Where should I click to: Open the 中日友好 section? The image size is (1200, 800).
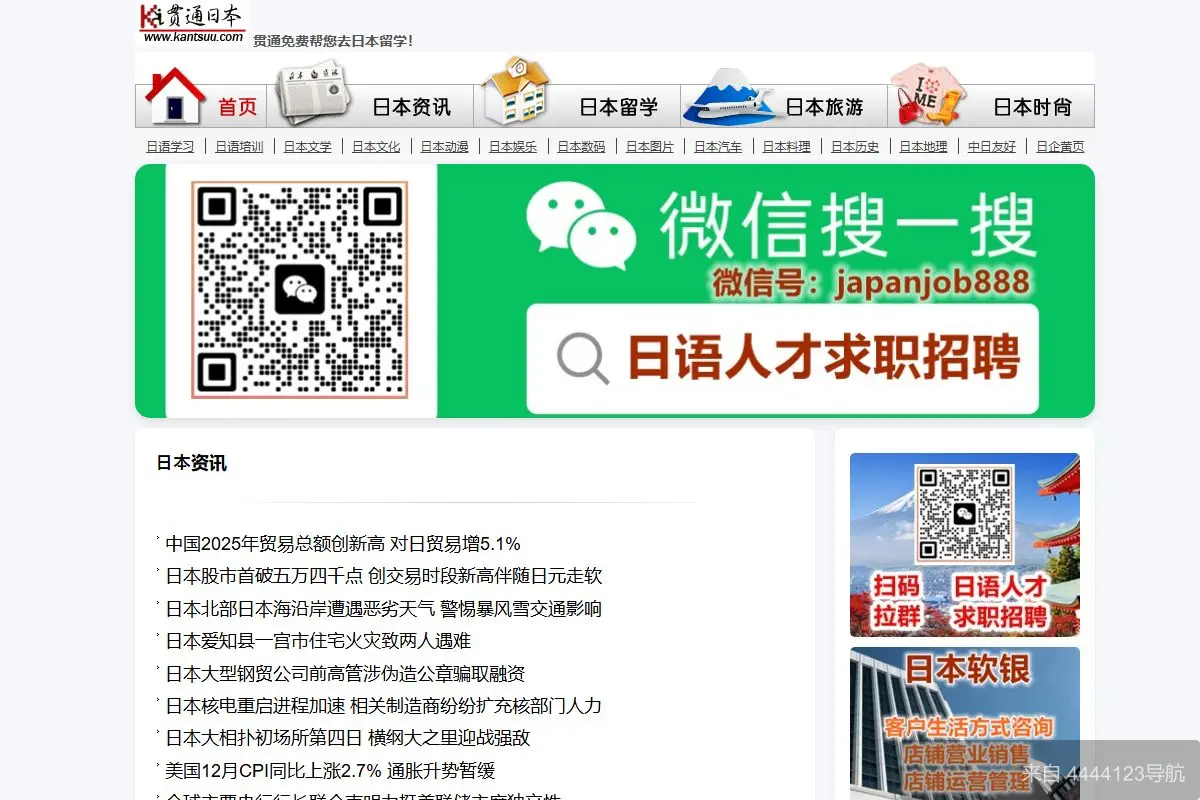tap(990, 146)
